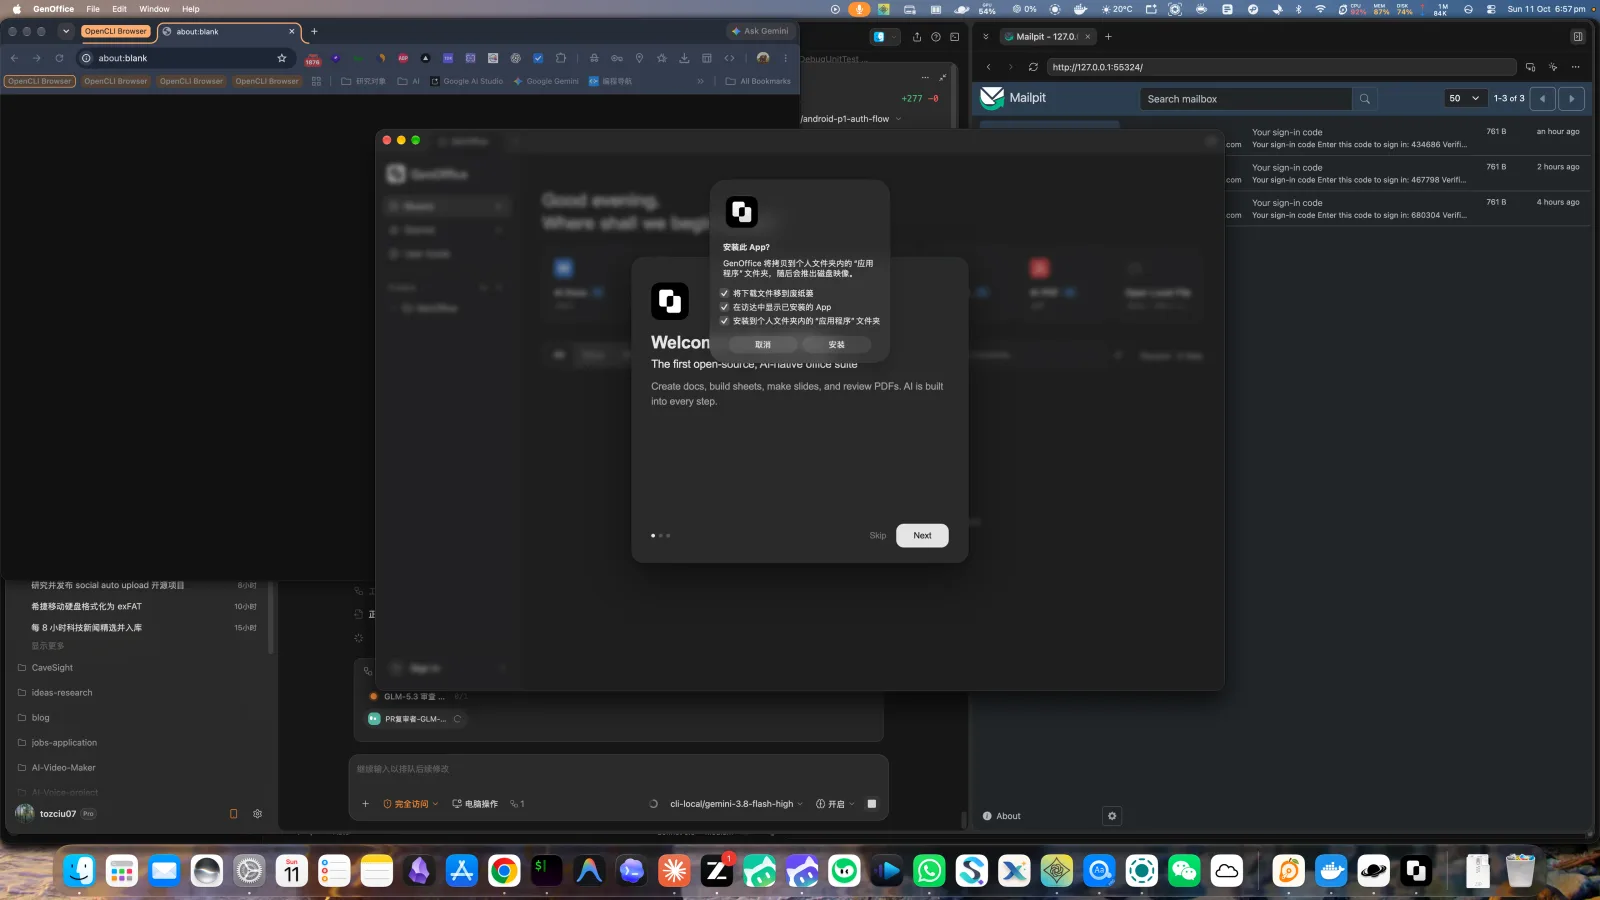The image size is (1600, 900).
Task: Click the stop square in chat input
Action: click(872, 804)
